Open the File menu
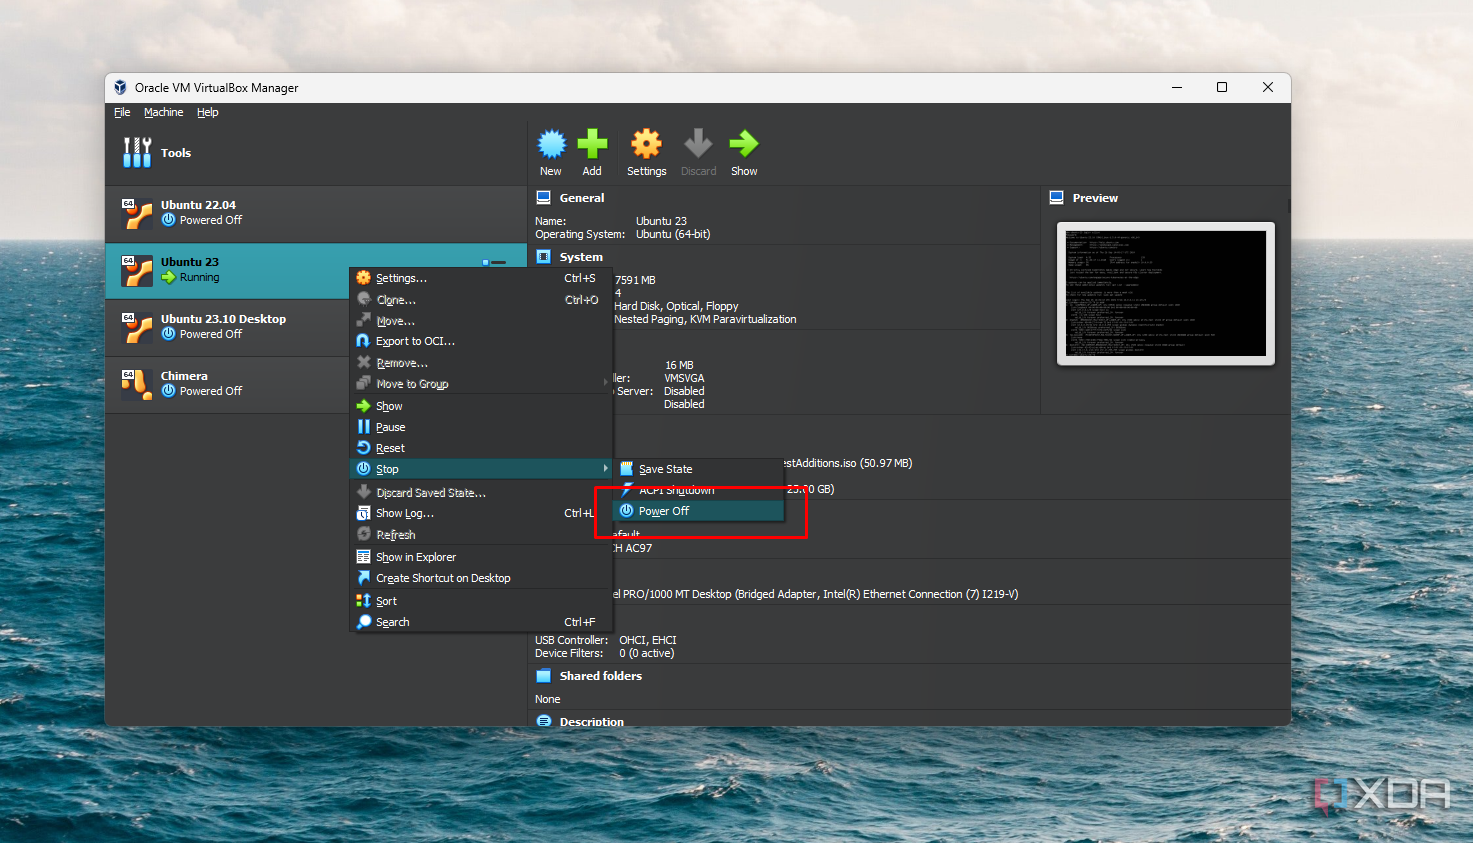 122,112
